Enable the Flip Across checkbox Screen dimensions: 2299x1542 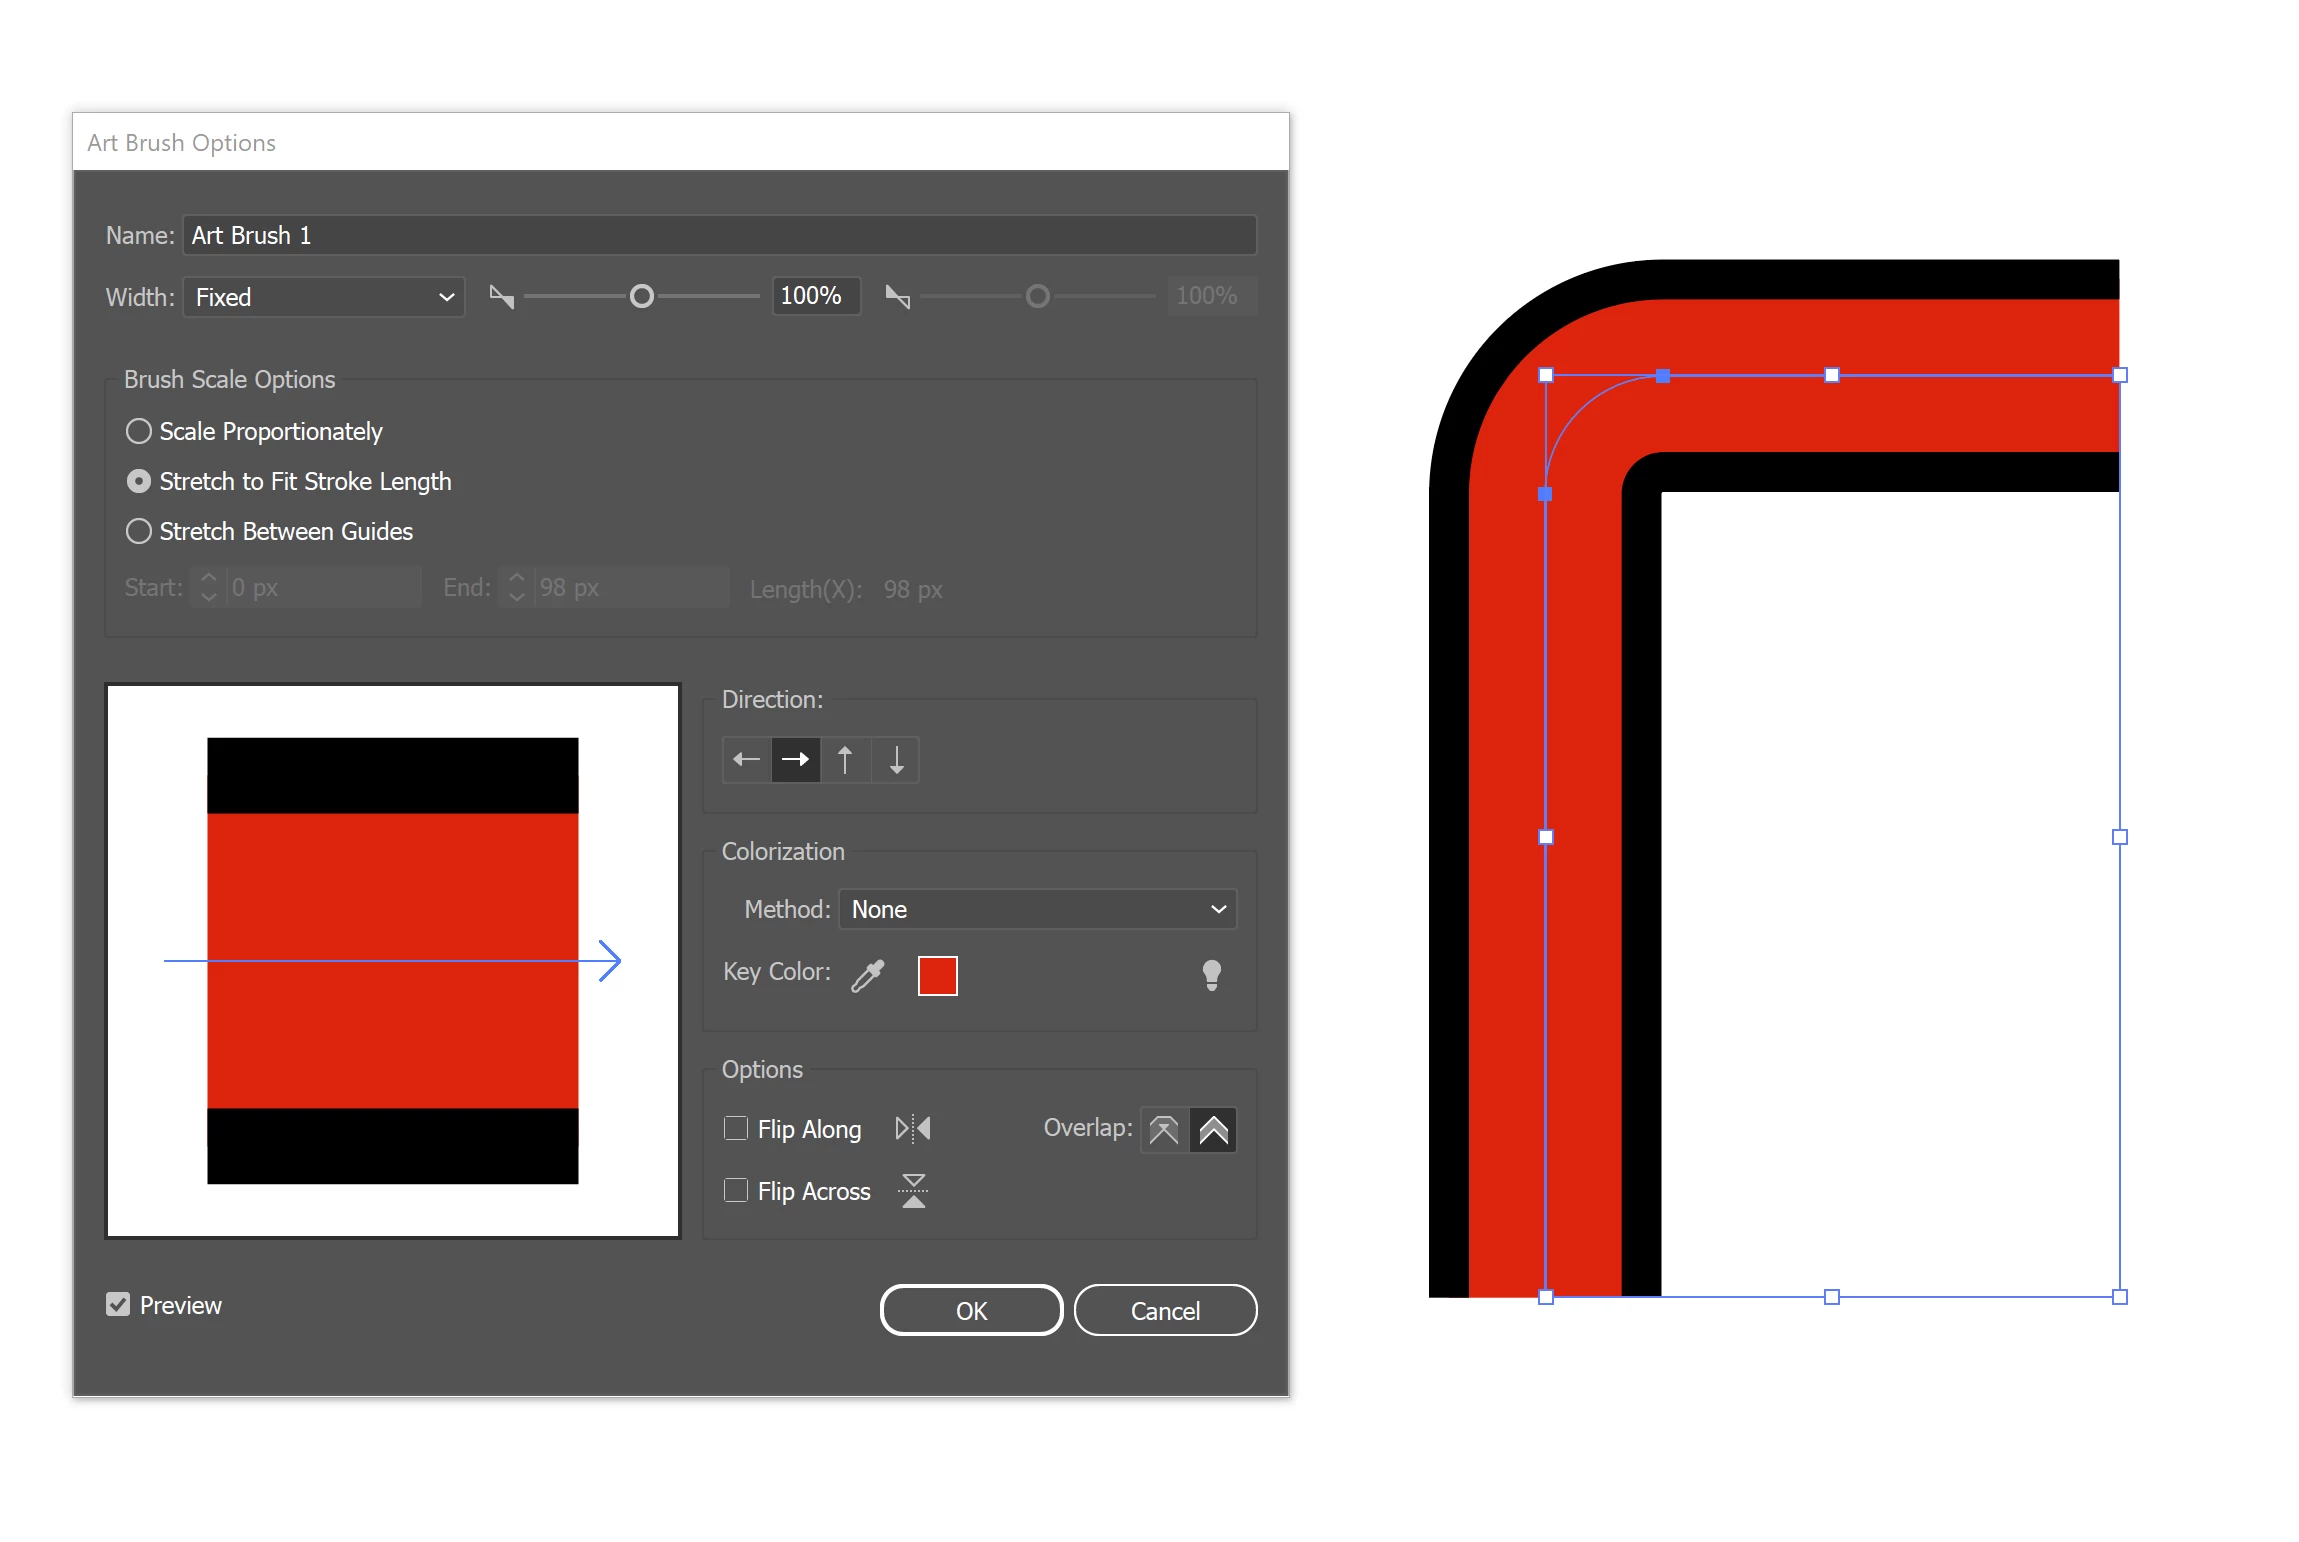[736, 1191]
